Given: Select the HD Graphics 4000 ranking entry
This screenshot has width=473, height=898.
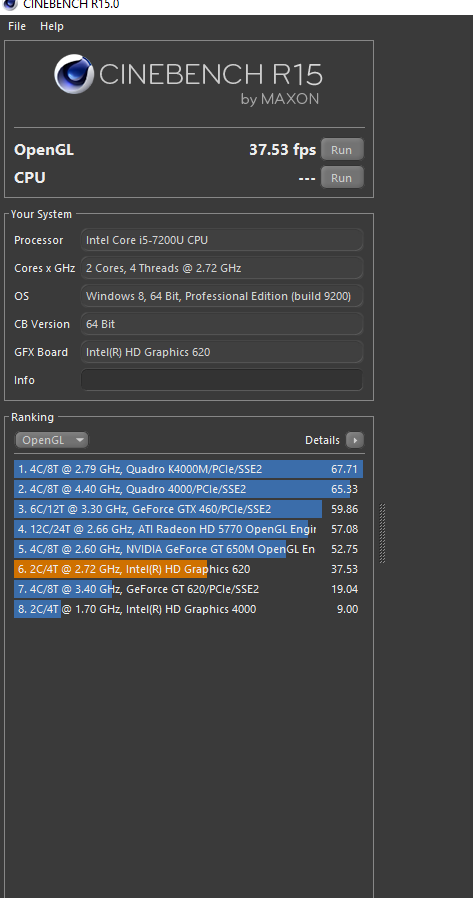Looking at the screenshot, I should click(188, 609).
